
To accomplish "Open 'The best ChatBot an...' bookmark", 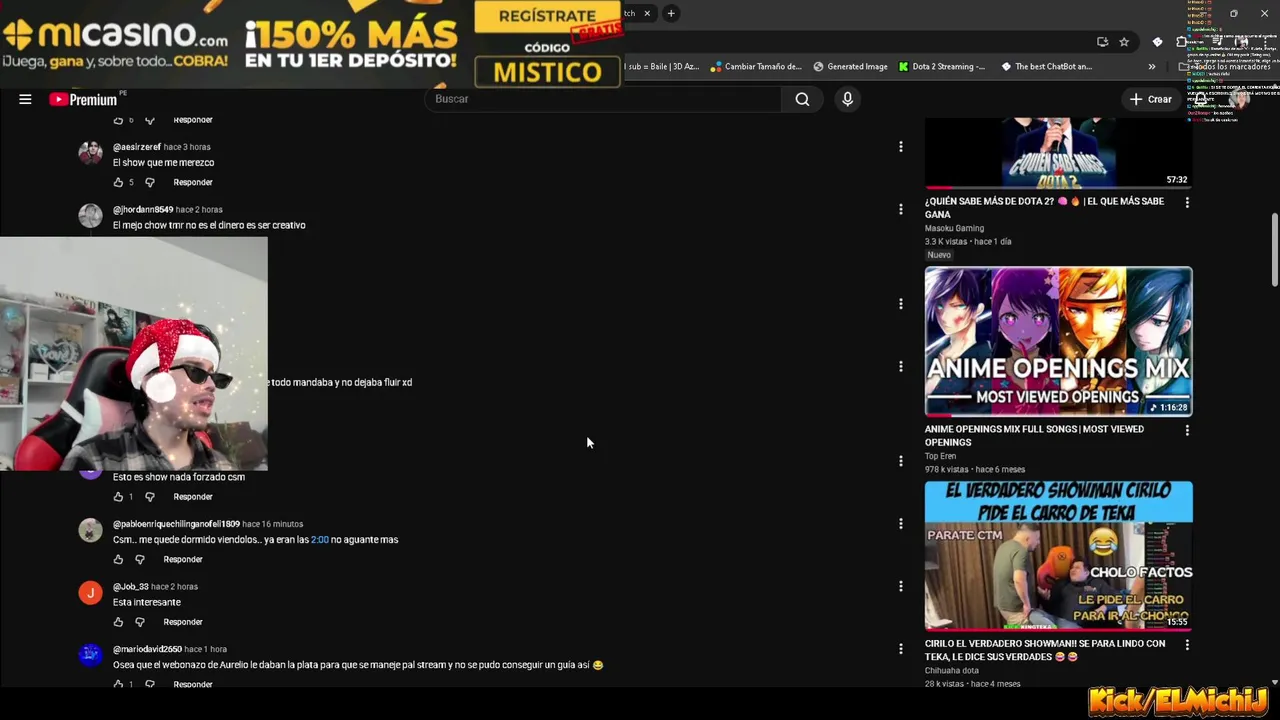I will click(1047, 67).
